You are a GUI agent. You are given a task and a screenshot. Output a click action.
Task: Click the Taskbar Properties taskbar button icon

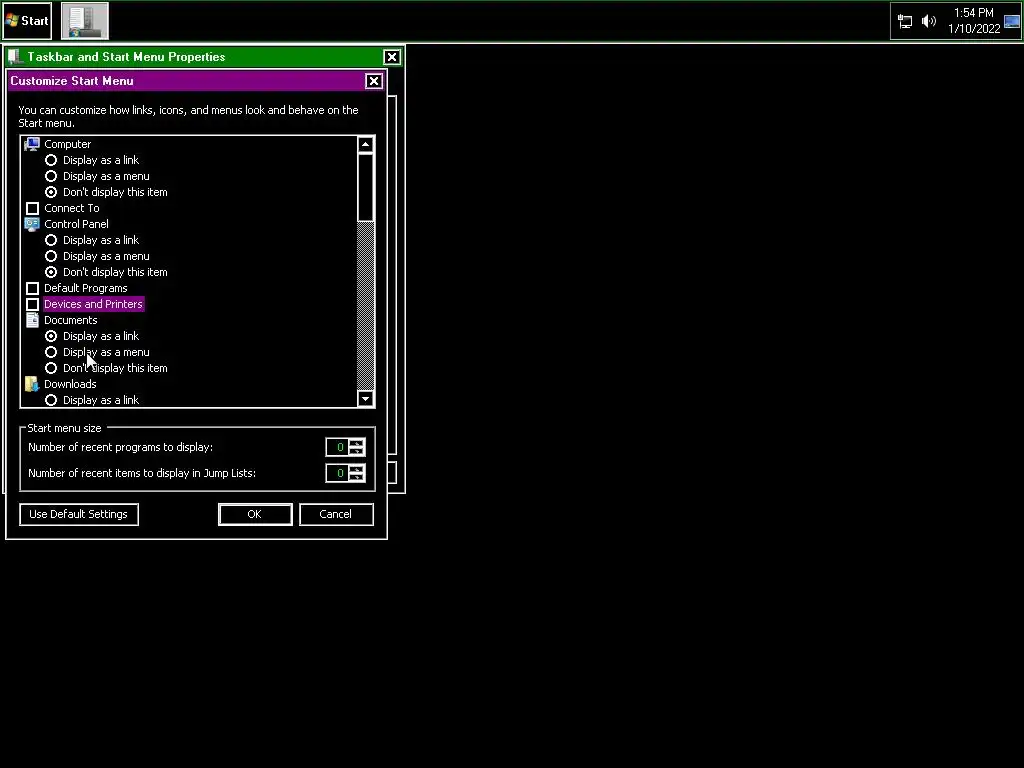click(x=85, y=21)
